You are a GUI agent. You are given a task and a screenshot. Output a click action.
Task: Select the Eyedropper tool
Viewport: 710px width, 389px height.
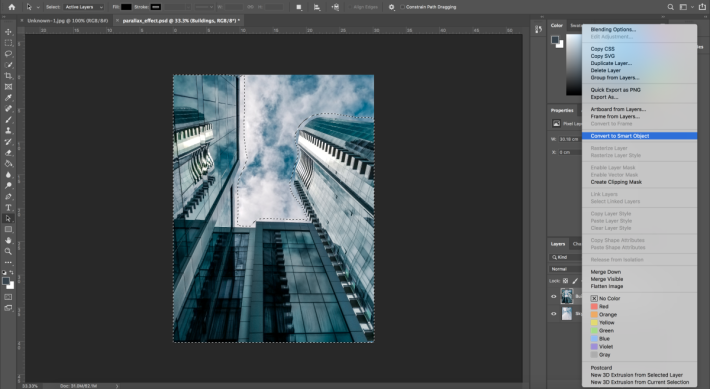(x=8, y=98)
